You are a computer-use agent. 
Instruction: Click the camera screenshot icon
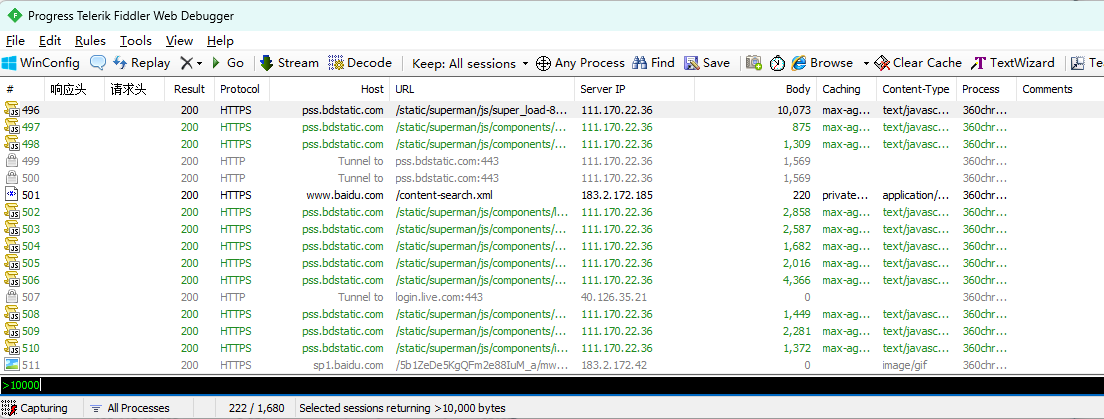(754, 63)
